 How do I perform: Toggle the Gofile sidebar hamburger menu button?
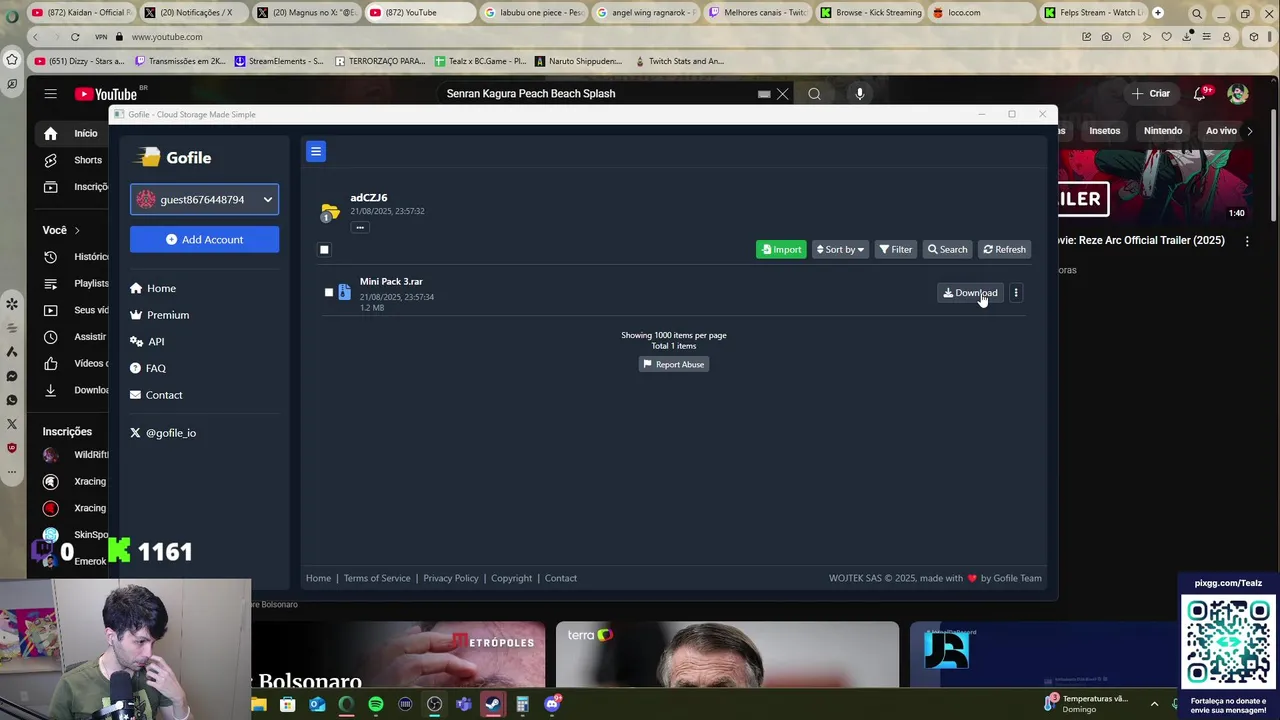[x=315, y=151]
